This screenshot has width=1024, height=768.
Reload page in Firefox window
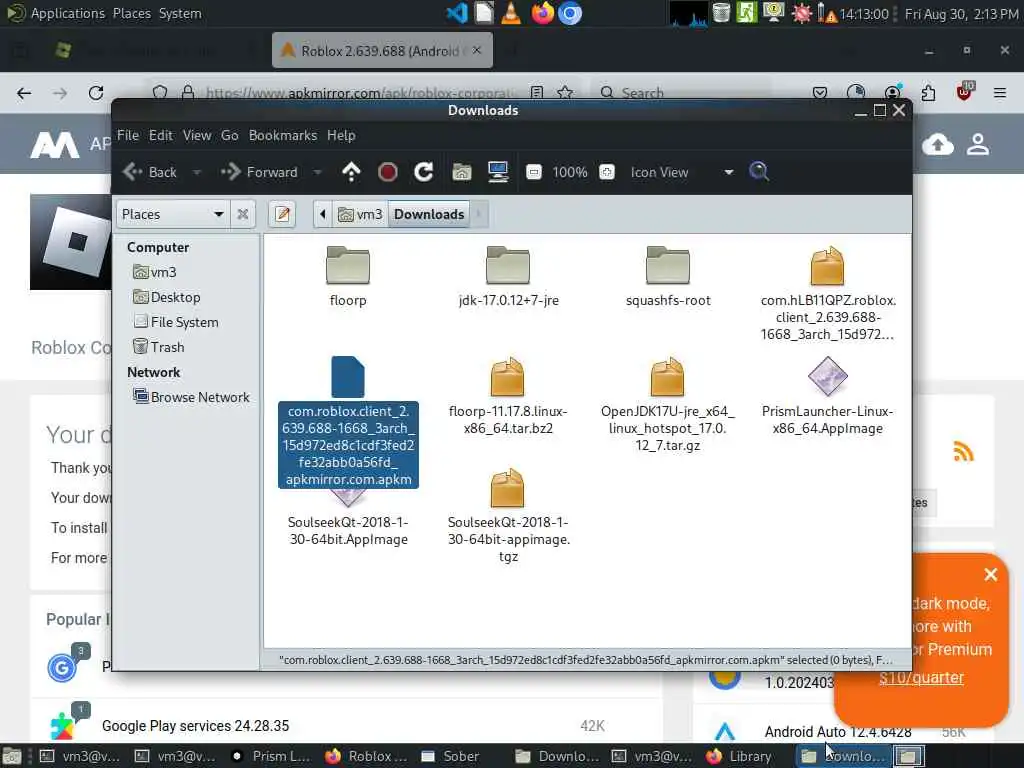click(96, 93)
